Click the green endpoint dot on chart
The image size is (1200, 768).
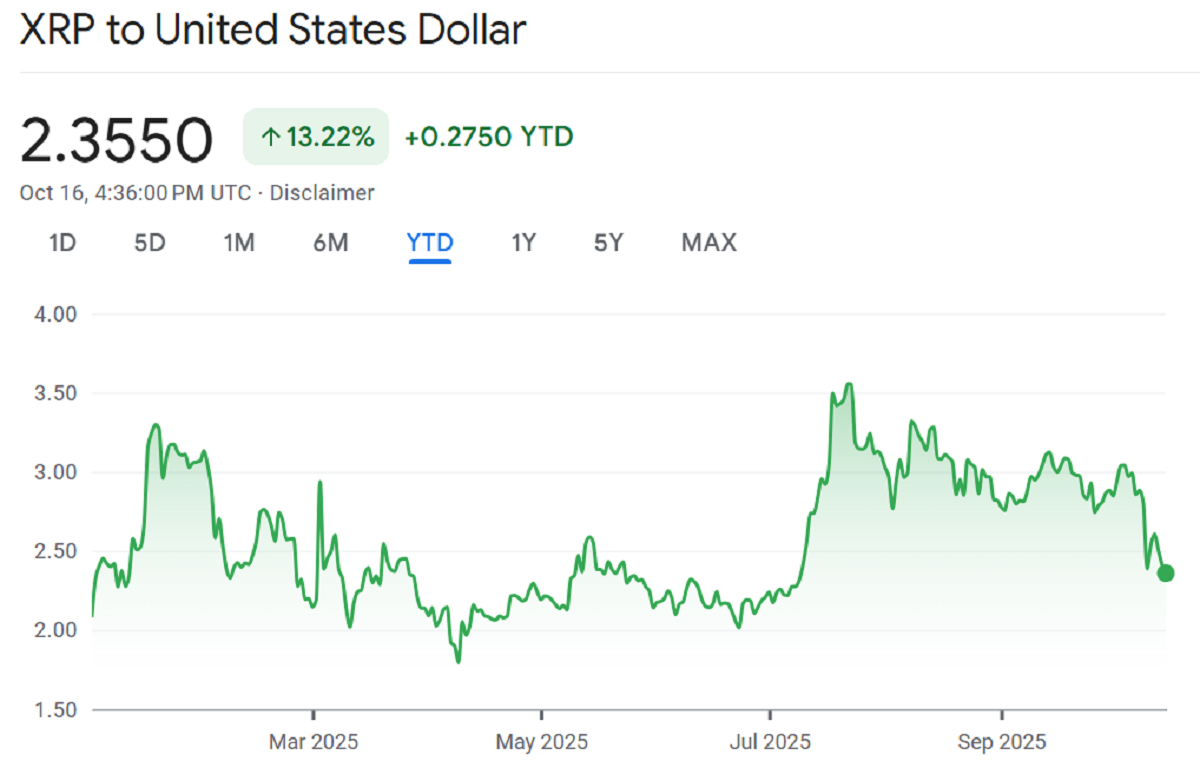1165,573
